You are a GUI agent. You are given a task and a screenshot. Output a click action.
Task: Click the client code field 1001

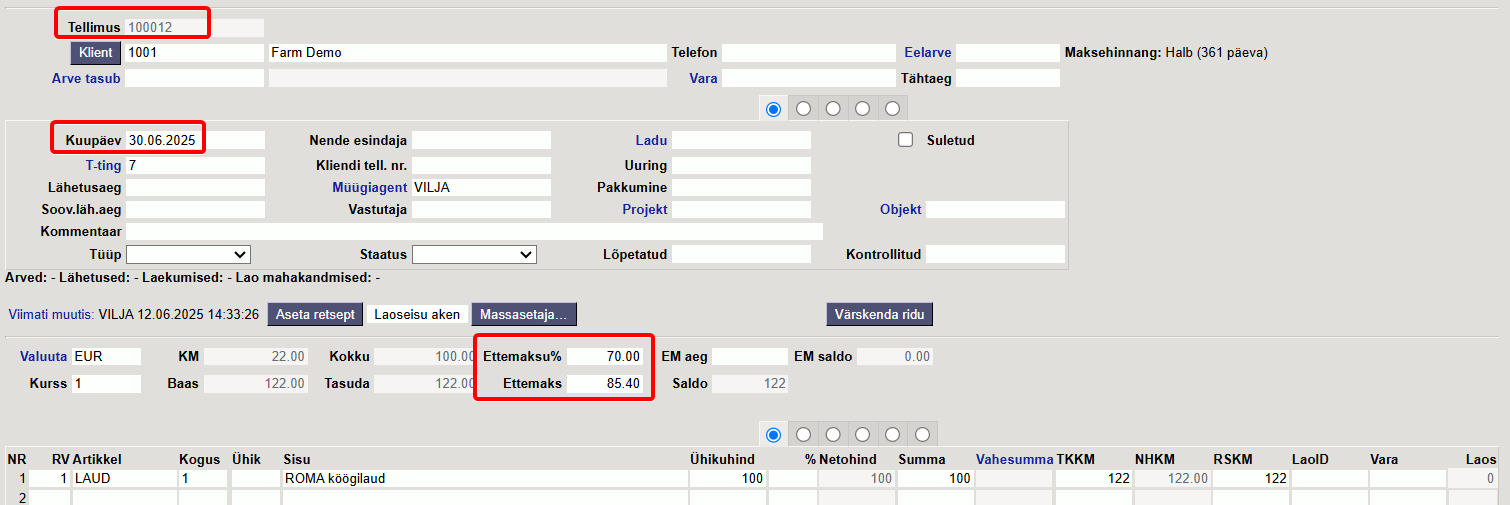(x=195, y=53)
